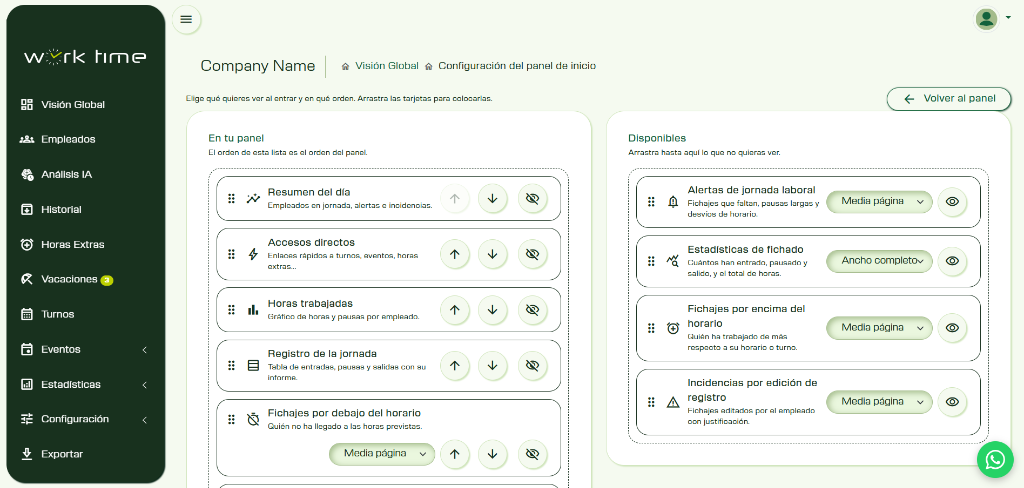Grab the Alertas de jornada laboral drag handle

[651, 202]
